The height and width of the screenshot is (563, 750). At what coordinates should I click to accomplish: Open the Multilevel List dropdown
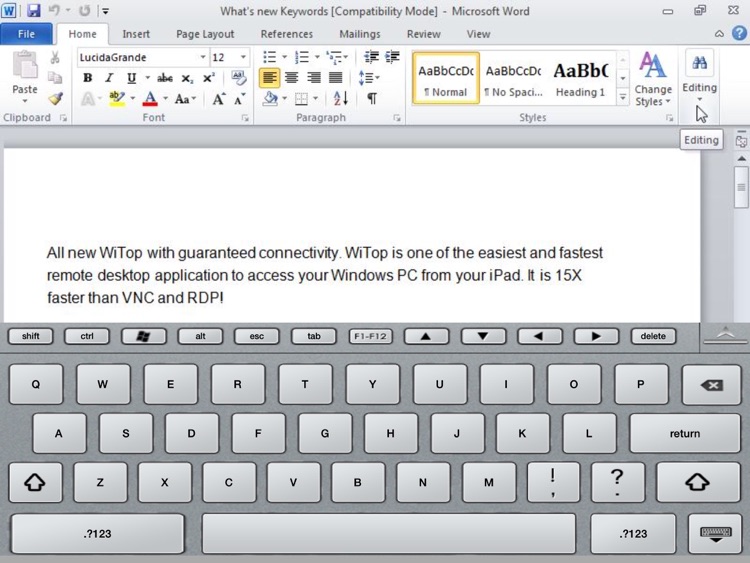(x=337, y=57)
